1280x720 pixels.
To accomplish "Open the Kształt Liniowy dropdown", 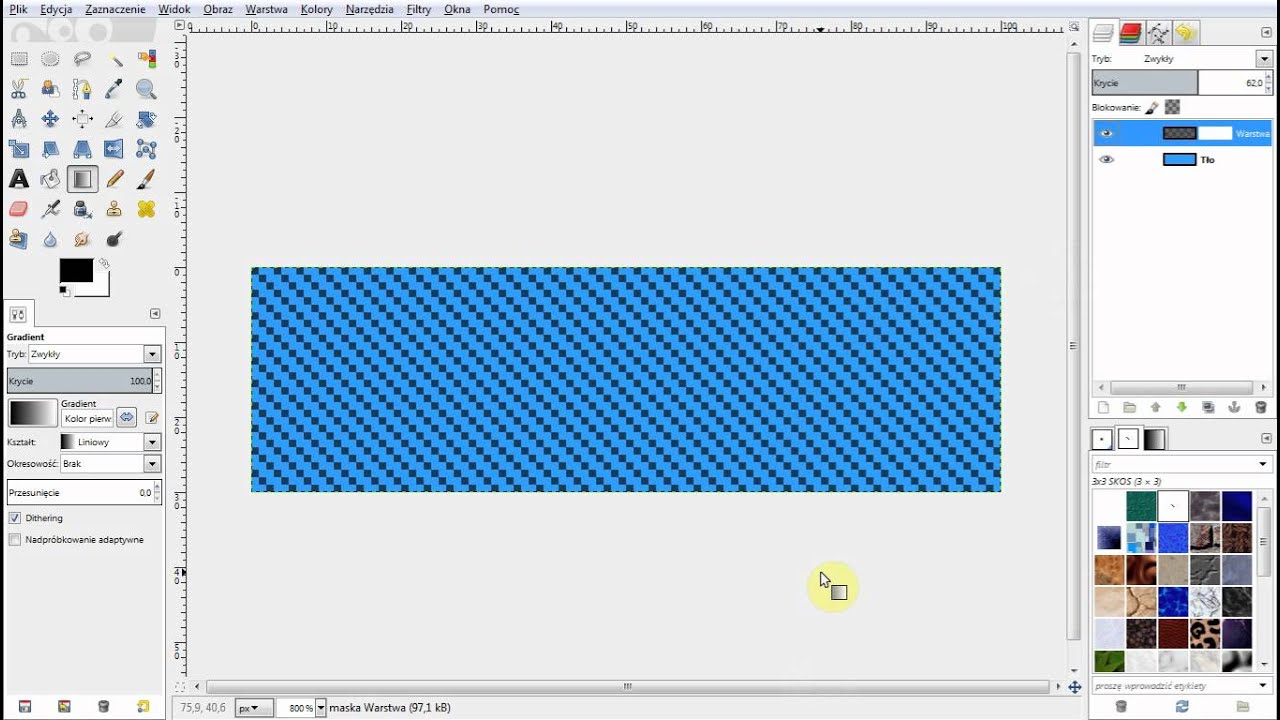I will tap(152, 442).
